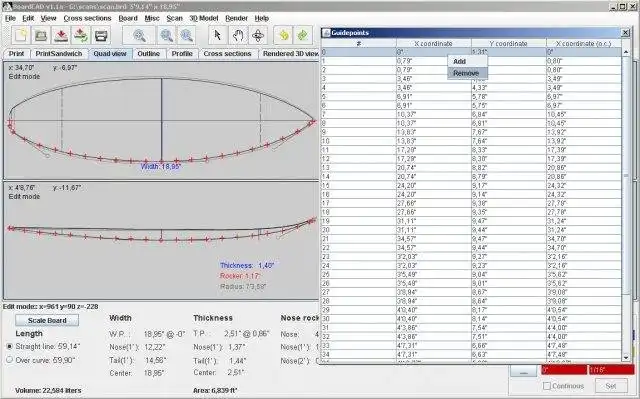Click the first magnifier zoom icon
Screen dimensions: 640x399
(139, 35)
